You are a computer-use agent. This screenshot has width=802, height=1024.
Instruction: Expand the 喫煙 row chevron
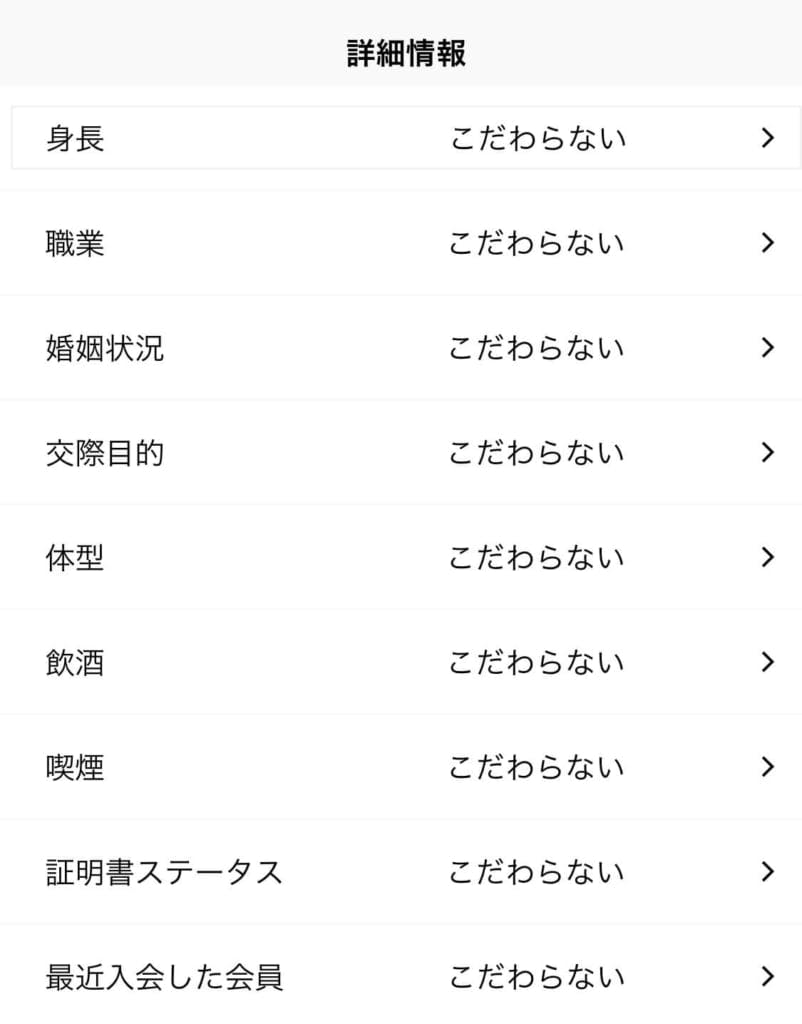[x=768, y=767]
